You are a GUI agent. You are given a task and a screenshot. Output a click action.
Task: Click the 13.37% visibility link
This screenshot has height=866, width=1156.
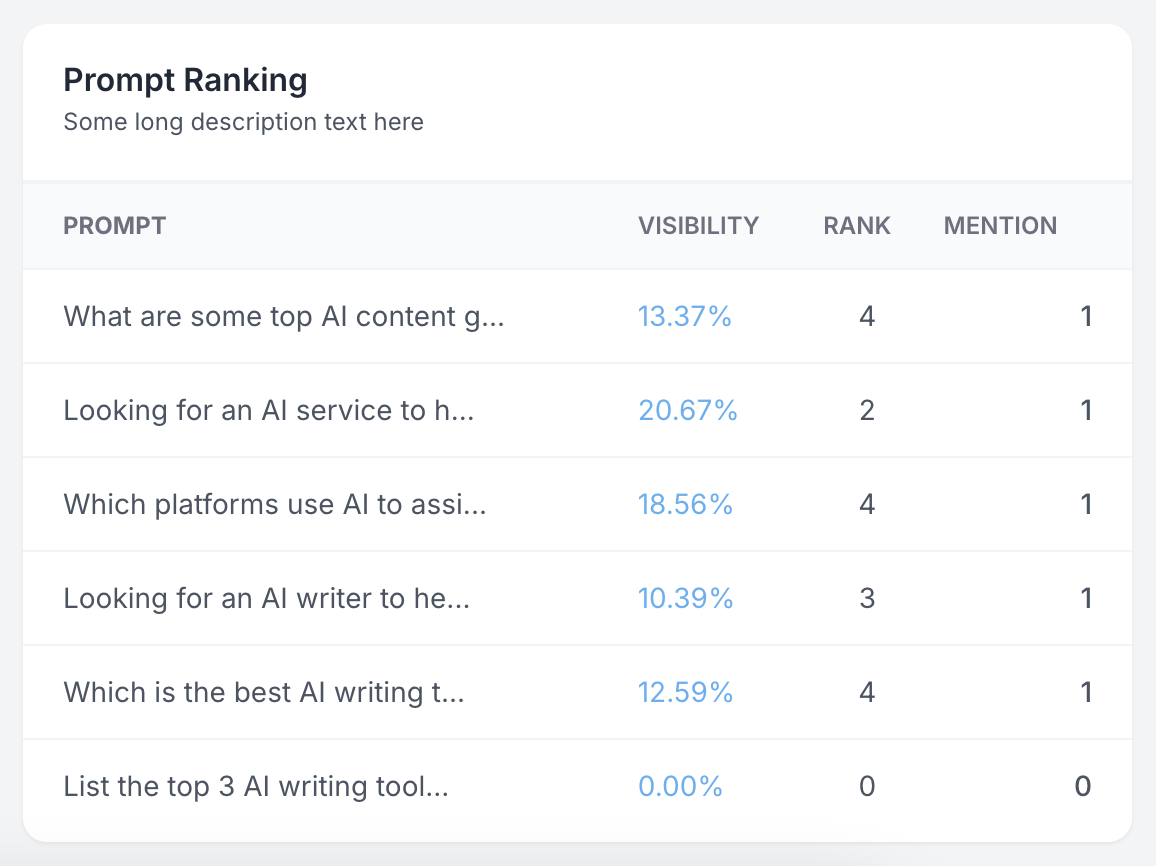(685, 317)
